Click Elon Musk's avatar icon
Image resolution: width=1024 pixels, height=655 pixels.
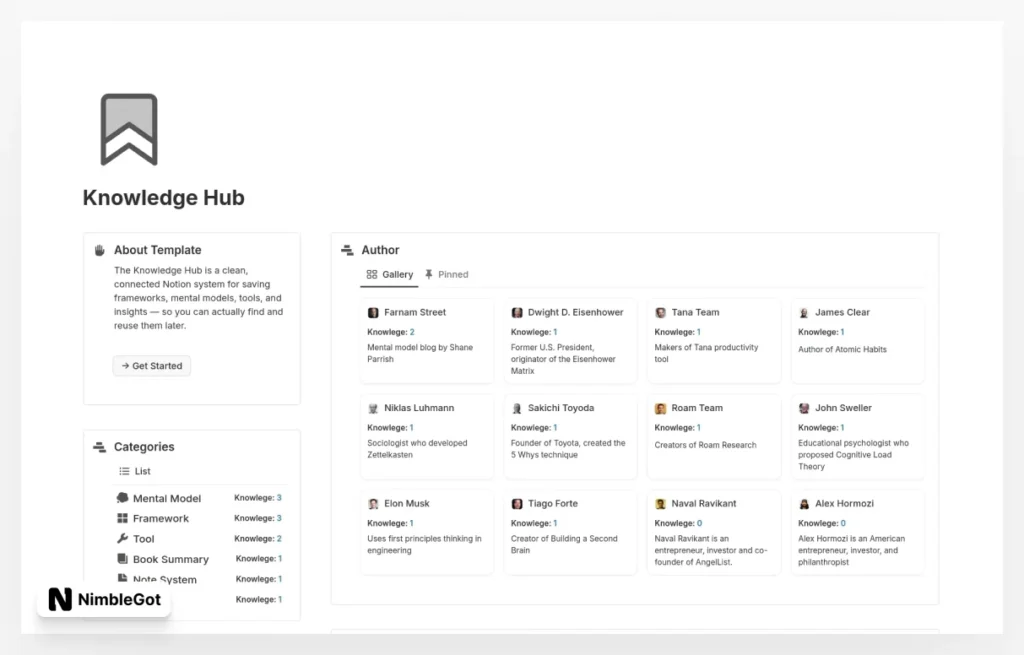coord(373,503)
